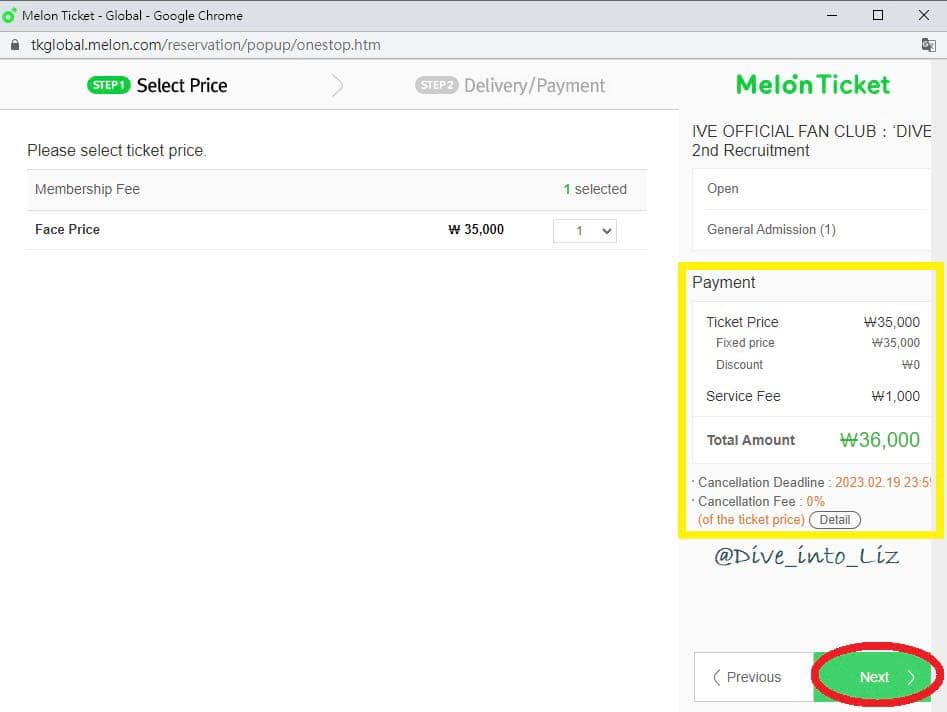Click the lock icon in the address bar
947x712 pixels.
point(14,45)
